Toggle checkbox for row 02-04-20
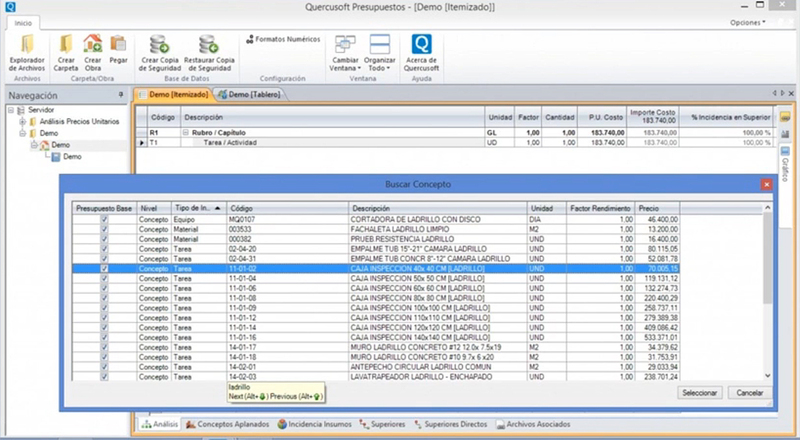 [105, 249]
